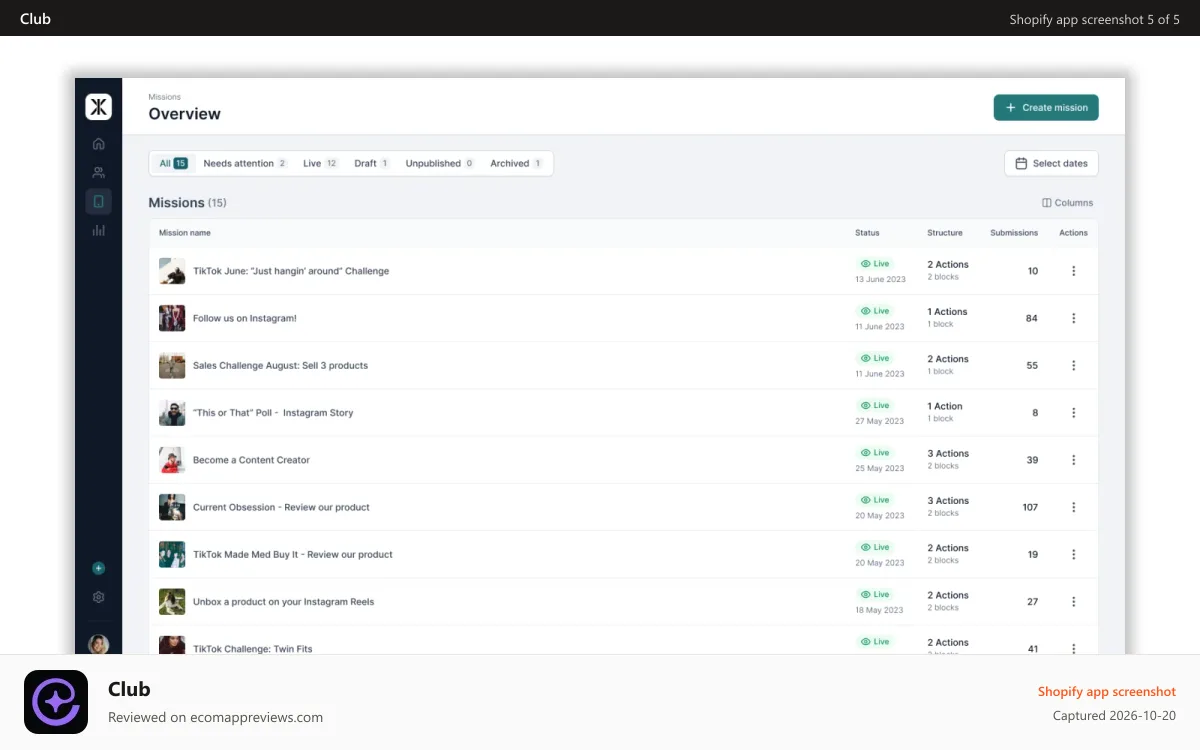Click the user avatar in sidebar
Screen dimensions: 1200x750
click(x=98, y=644)
